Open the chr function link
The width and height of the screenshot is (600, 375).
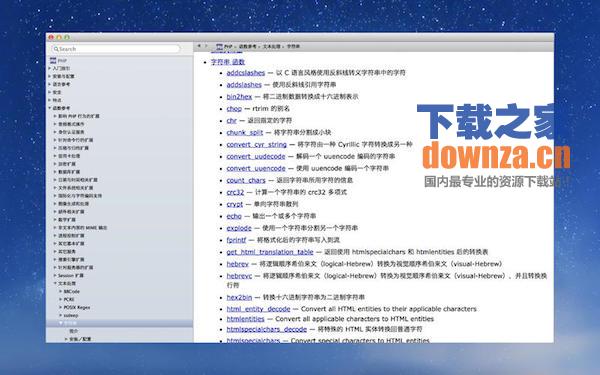tap(232, 121)
